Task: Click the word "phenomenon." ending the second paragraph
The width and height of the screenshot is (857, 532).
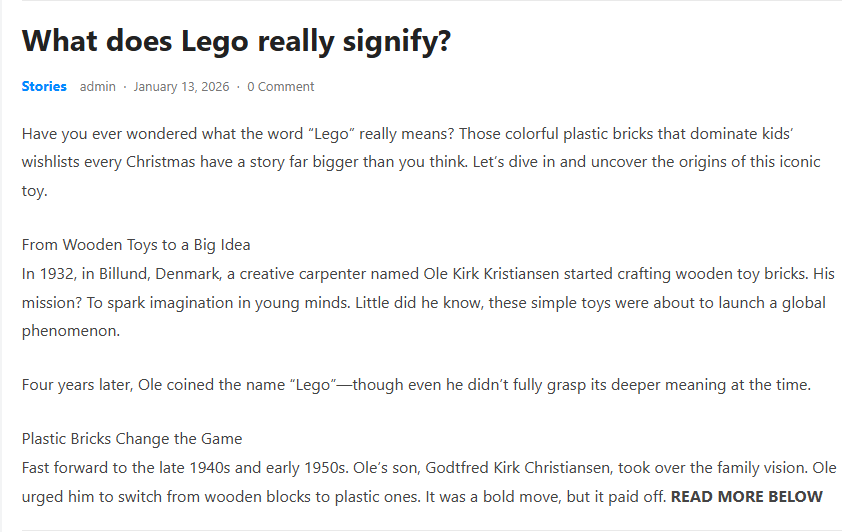Action: tap(71, 331)
